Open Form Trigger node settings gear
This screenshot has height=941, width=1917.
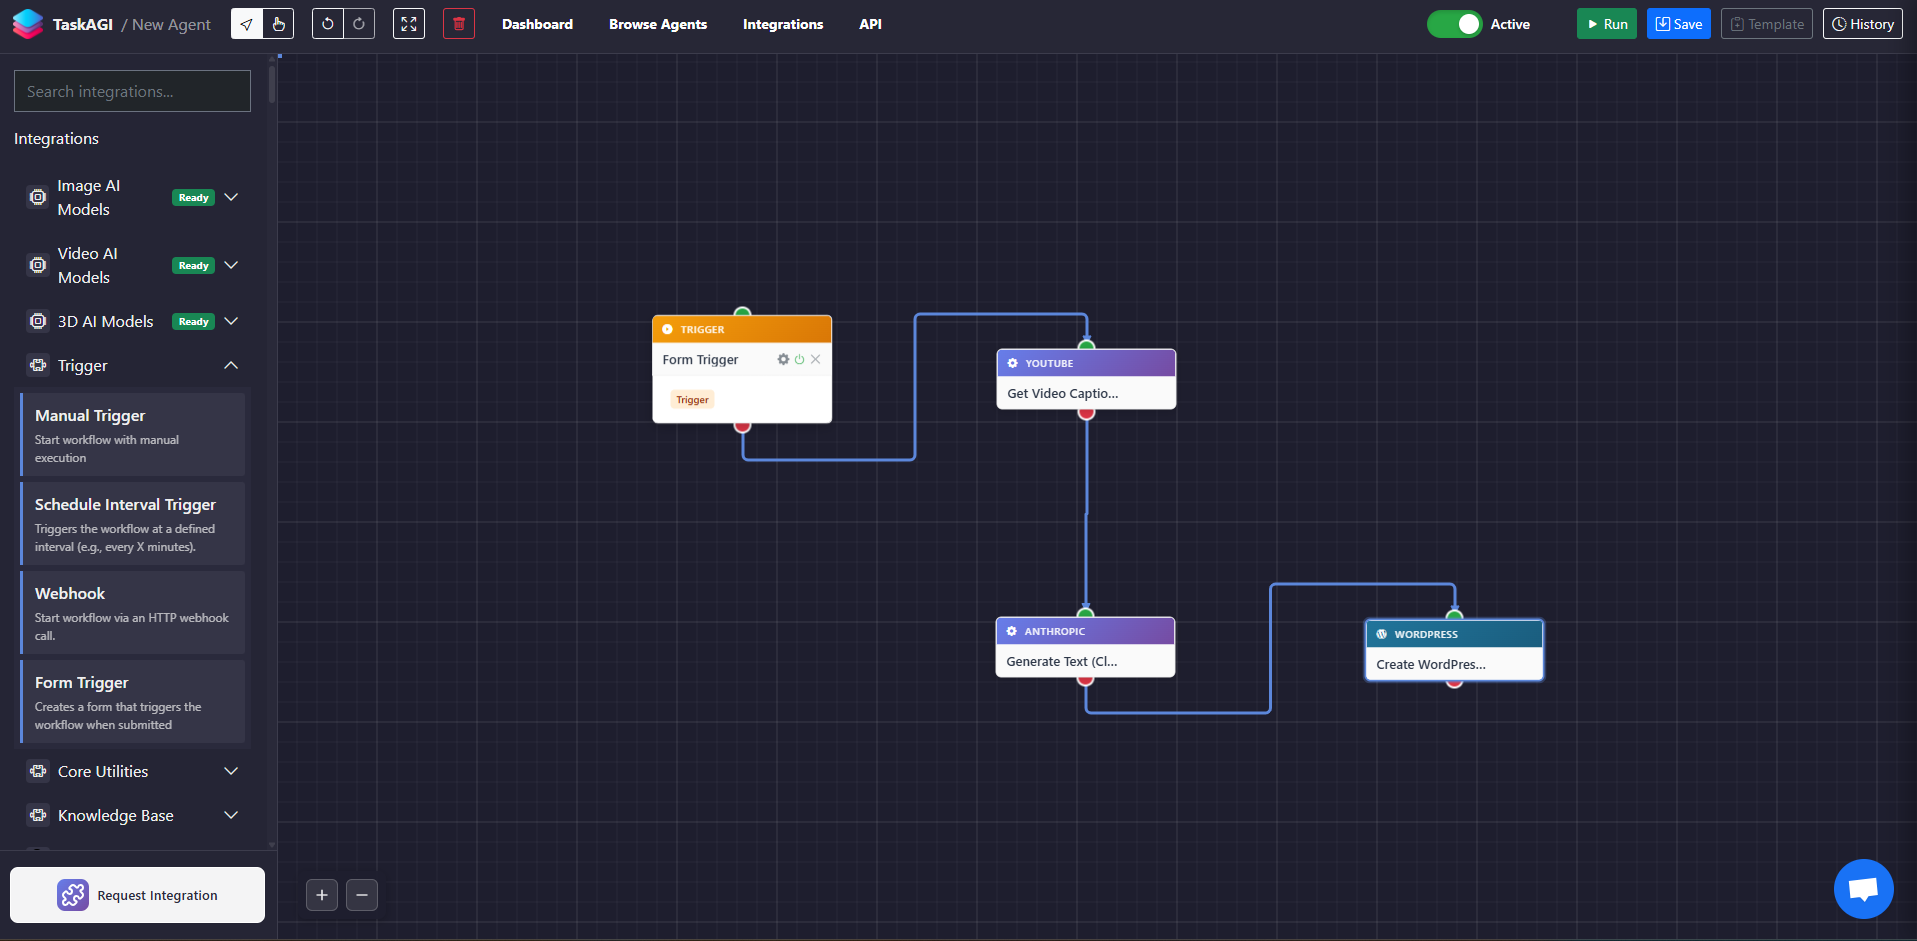coord(783,359)
